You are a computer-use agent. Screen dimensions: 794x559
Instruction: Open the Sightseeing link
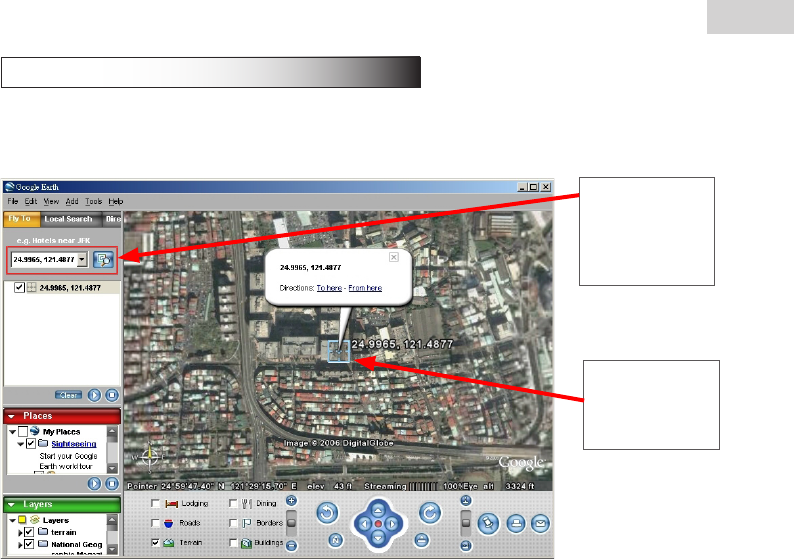(74, 444)
